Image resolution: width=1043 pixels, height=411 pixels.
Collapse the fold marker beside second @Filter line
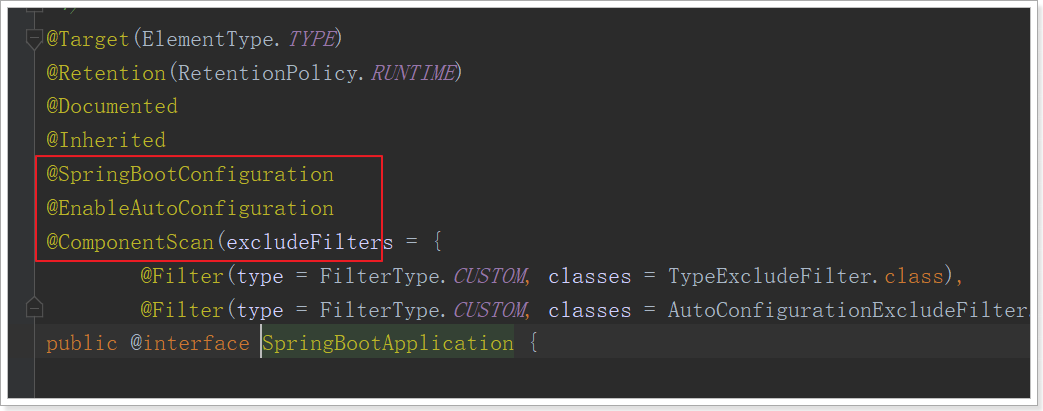coord(33,309)
